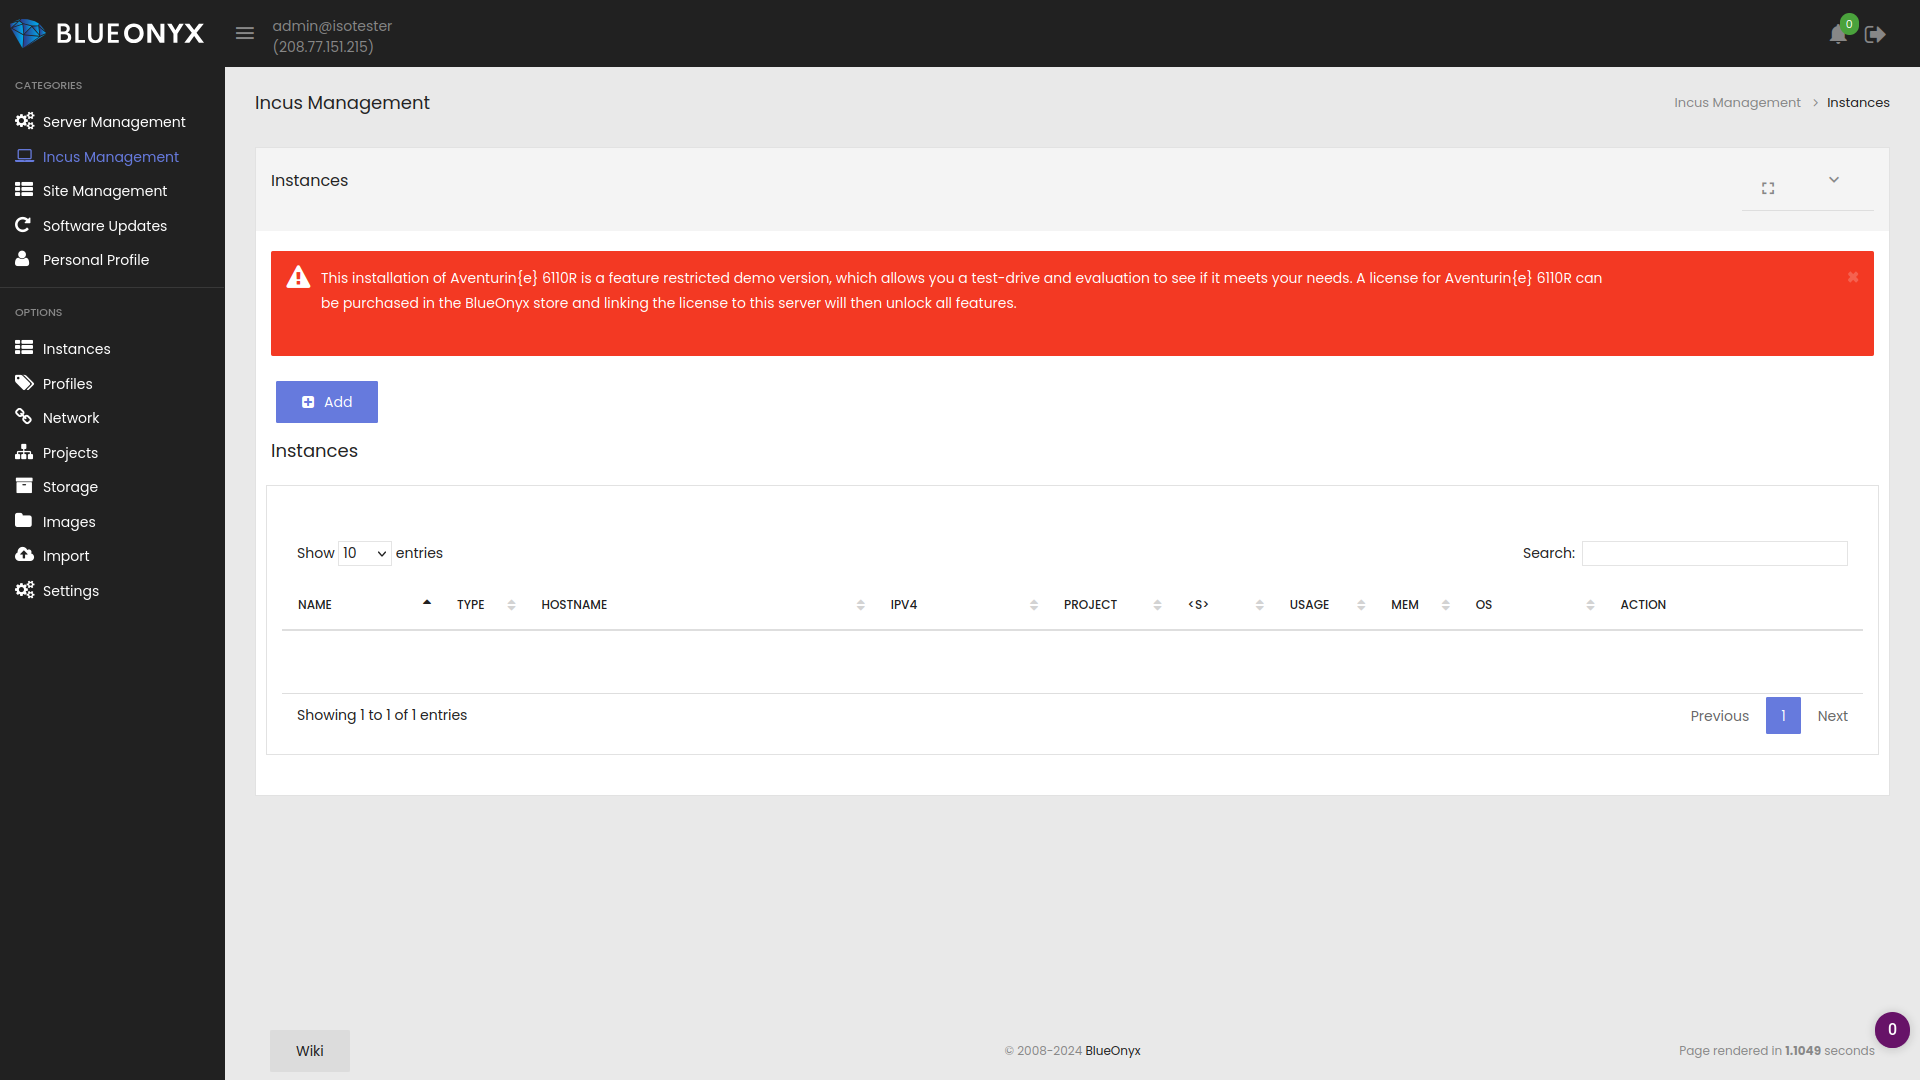
Task: Focus the table Search field
Action: coord(1715,553)
